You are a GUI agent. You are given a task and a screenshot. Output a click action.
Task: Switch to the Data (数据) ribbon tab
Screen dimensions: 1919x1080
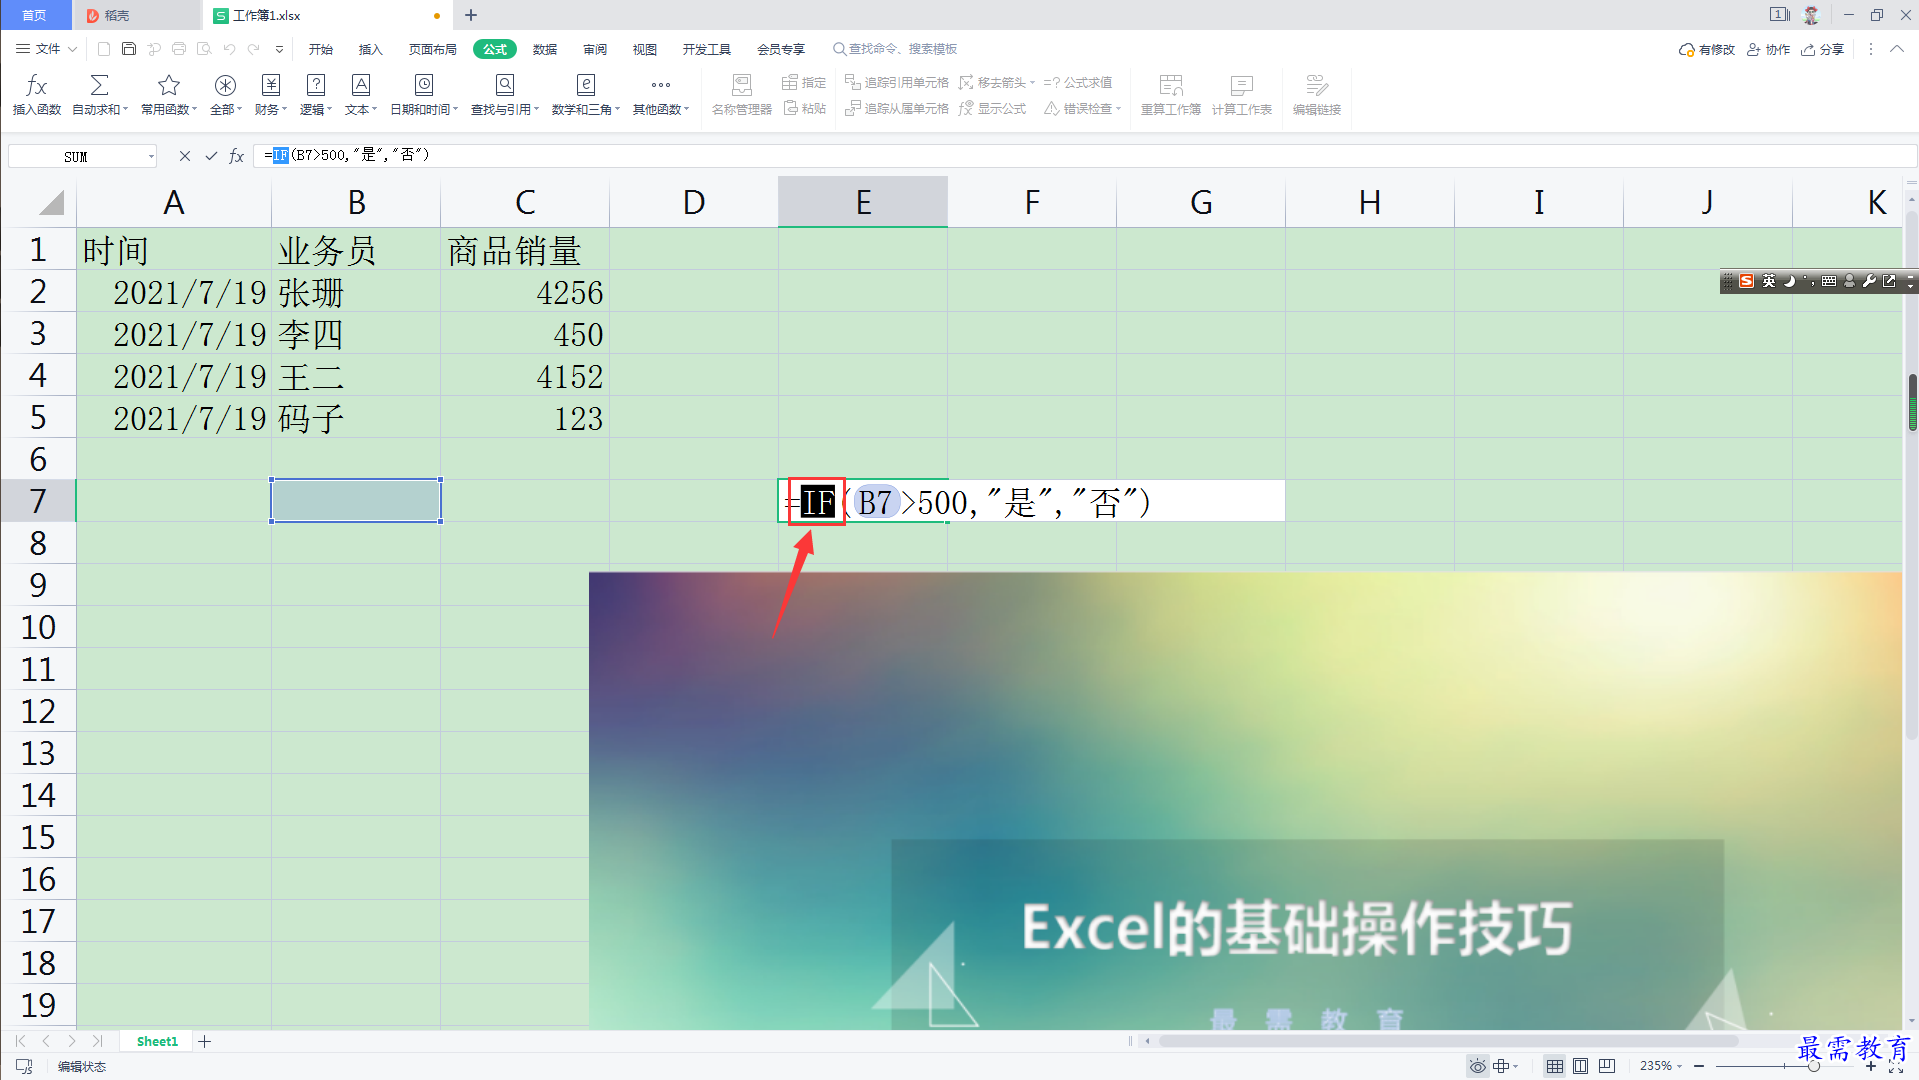tap(545, 49)
